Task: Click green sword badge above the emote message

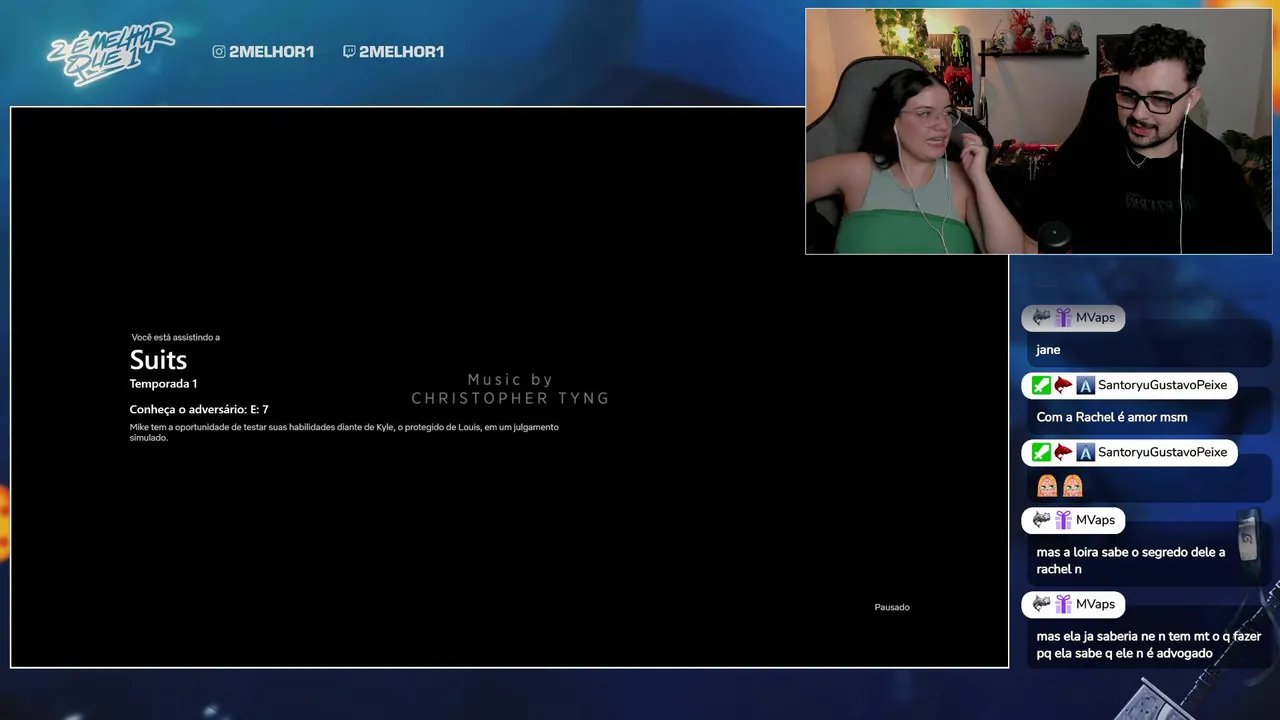Action: point(1041,452)
